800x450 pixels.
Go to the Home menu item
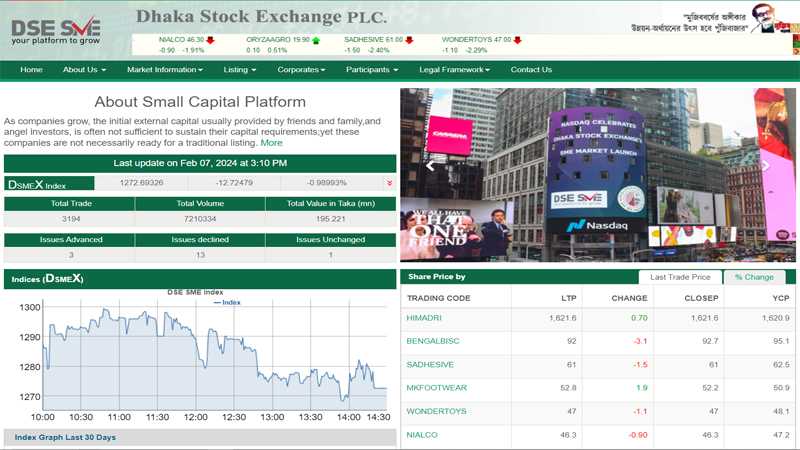point(31,70)
